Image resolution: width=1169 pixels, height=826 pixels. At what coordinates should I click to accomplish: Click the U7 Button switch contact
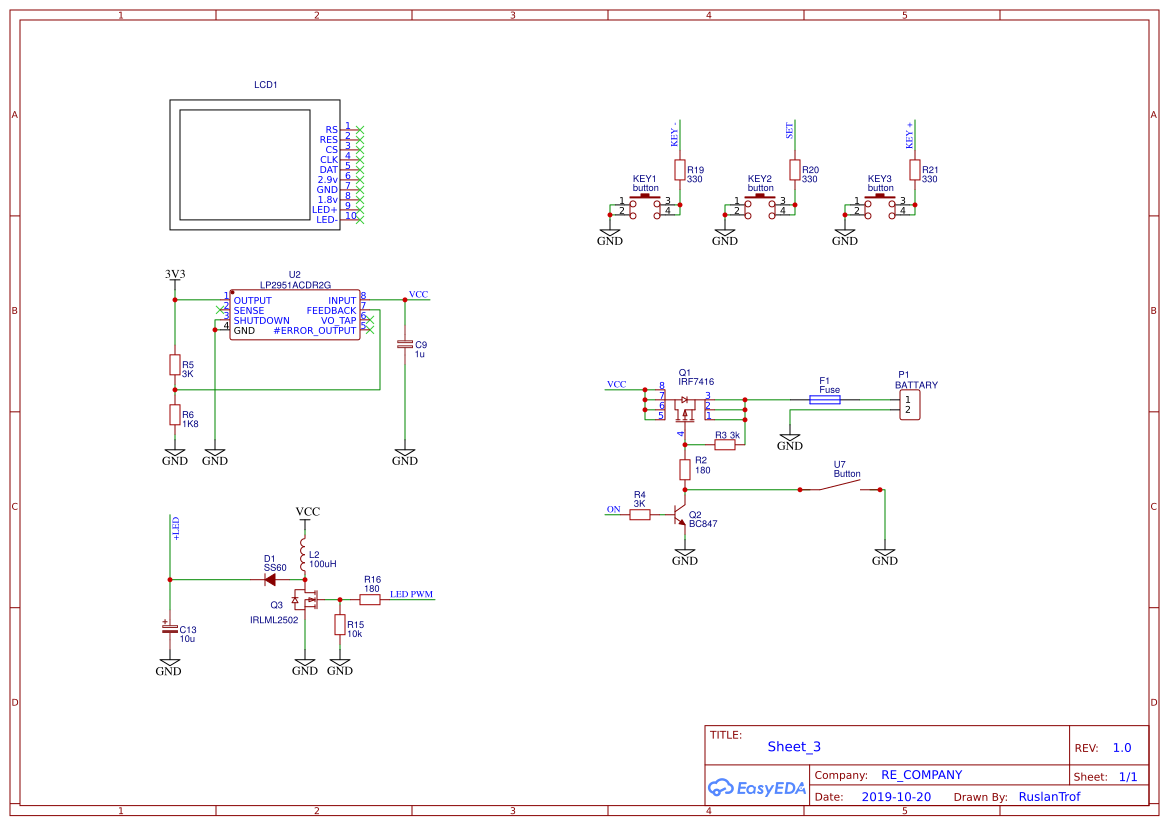(840, 482)
